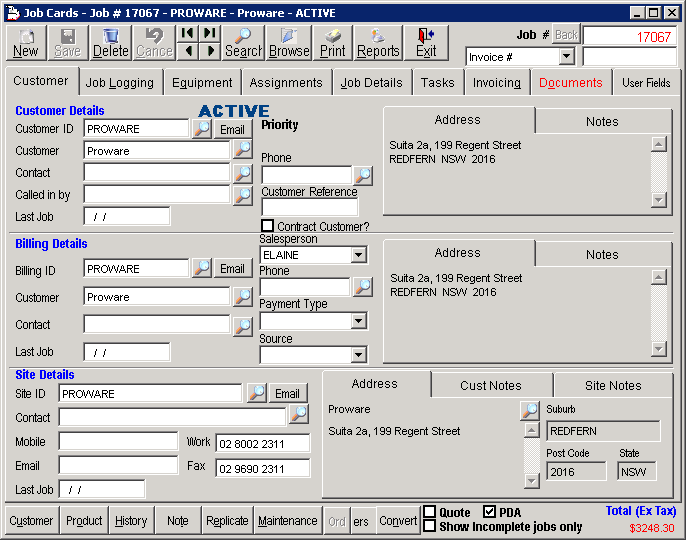
Task: Click Email button beside Site ID
Action: point(287,393)
